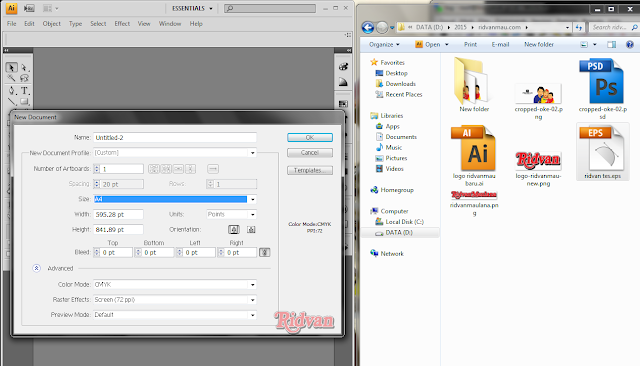Click E-mail in Explorer toolbar
The height and width of the screenshot is (366, 640).
coord(500,44)
